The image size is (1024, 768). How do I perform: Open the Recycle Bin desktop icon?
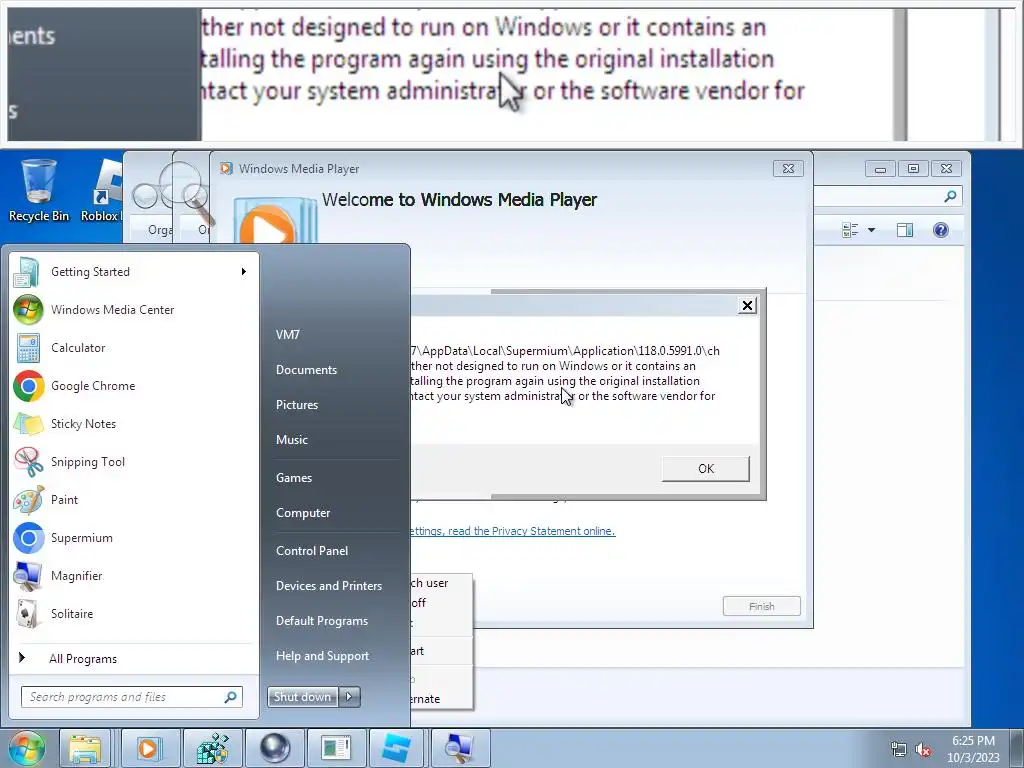(39, 190)
